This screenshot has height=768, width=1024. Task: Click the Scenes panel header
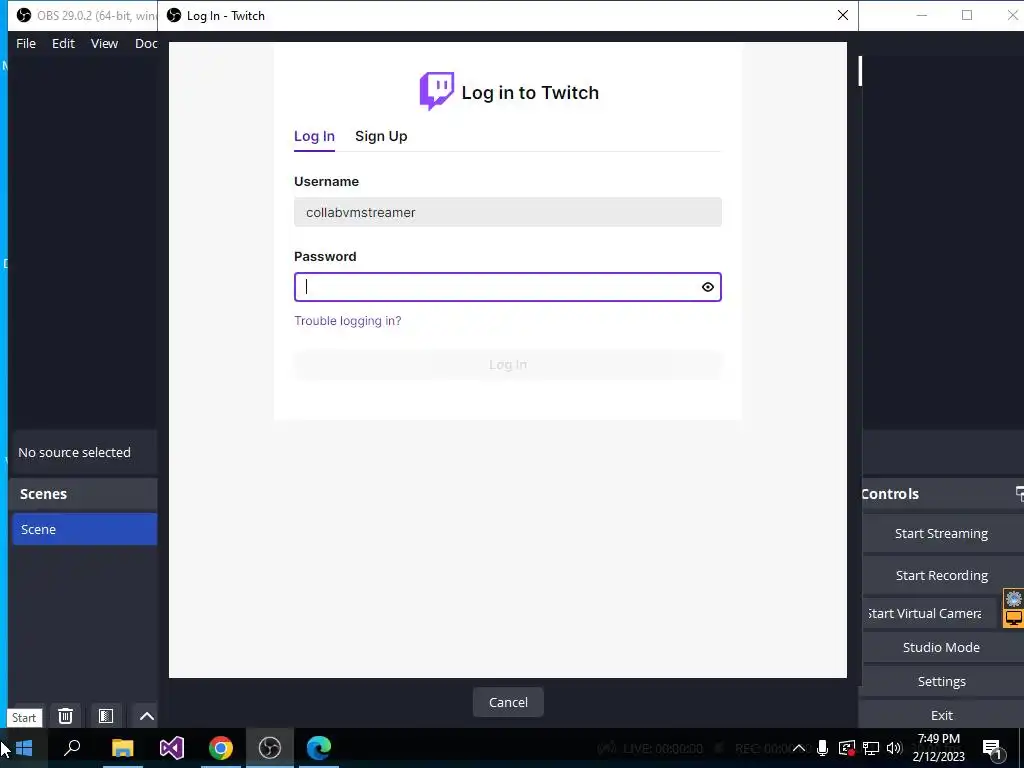84,494
